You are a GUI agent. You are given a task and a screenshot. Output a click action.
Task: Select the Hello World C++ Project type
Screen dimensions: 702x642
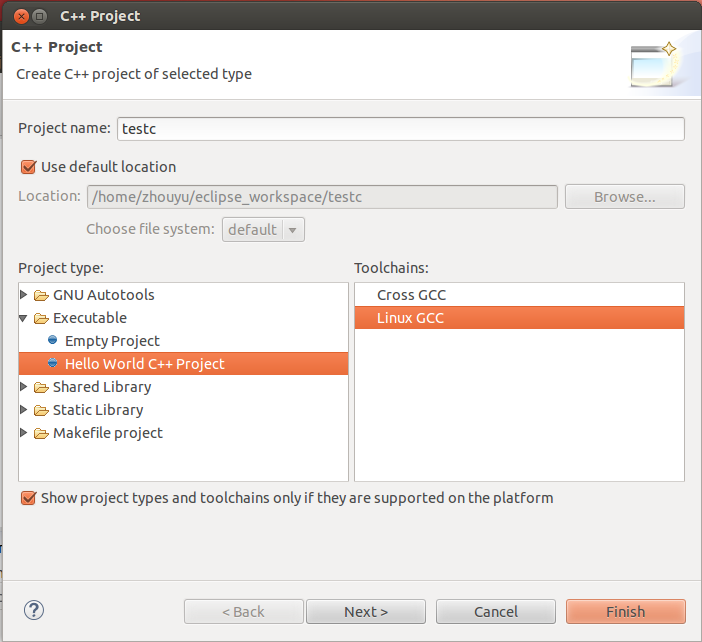144,364
